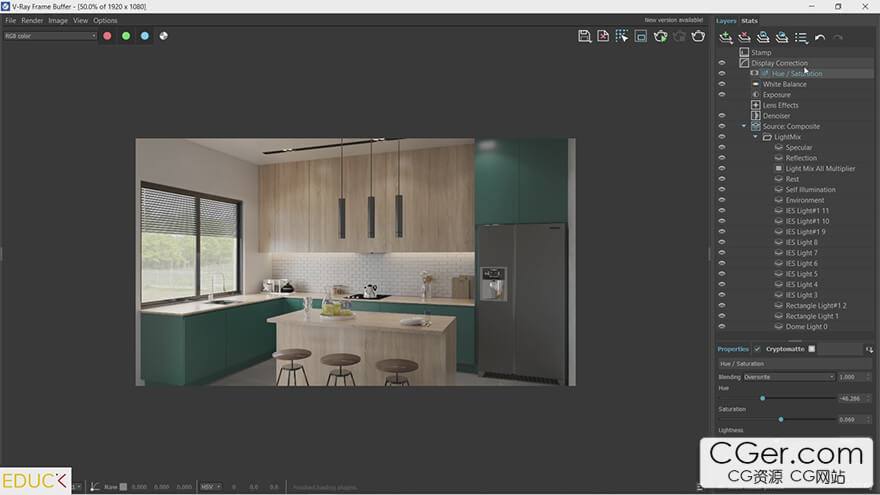
Task: Click the plain Render teapot icon
Action: 698,36
